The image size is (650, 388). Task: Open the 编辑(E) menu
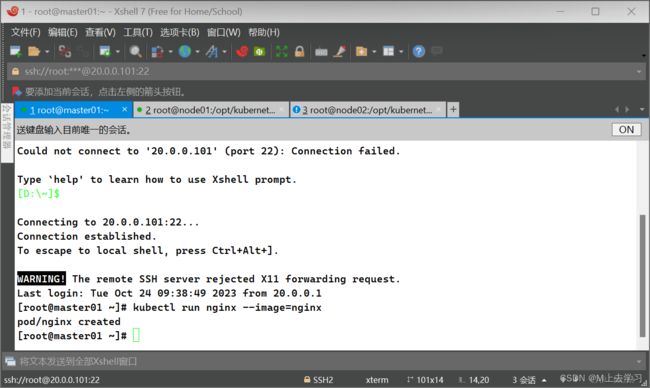click(x=63, y=32)
